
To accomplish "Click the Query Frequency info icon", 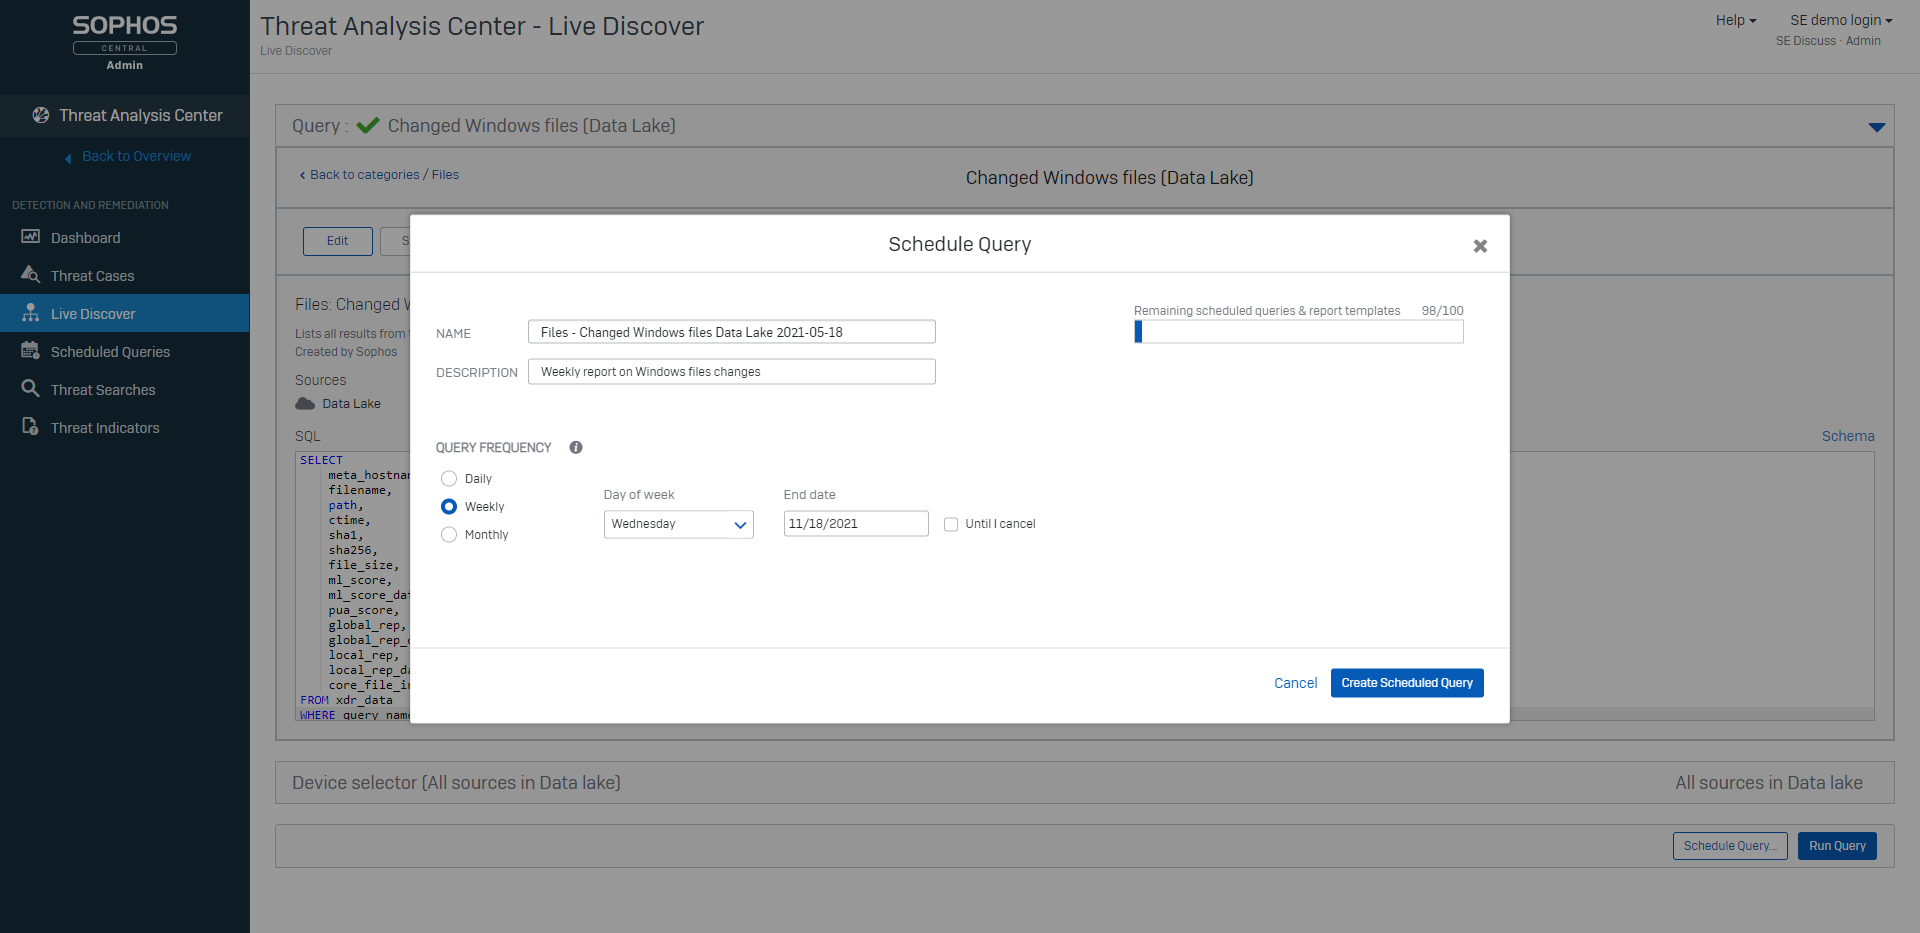I will click(576, 447).
